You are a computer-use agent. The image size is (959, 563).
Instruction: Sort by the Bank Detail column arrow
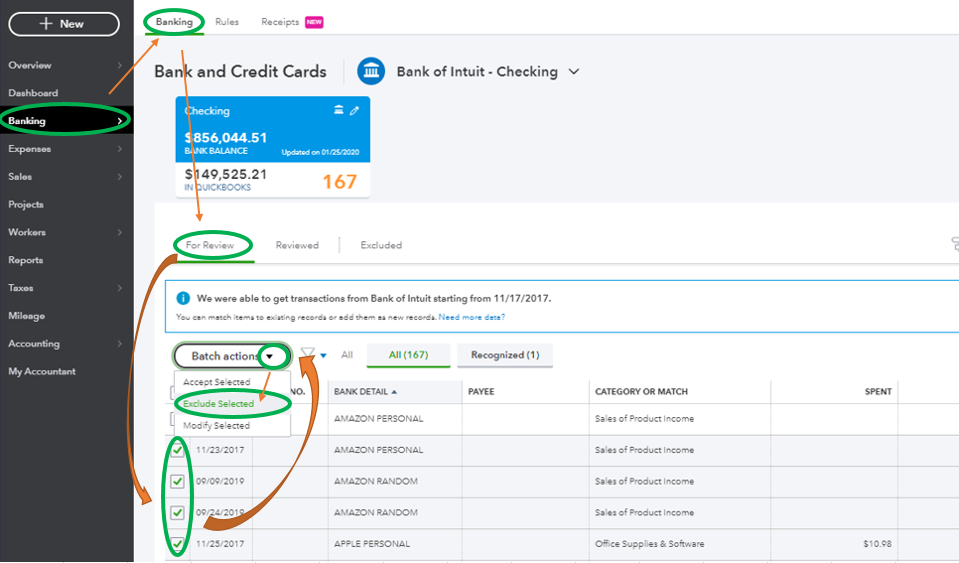[394, 392]
